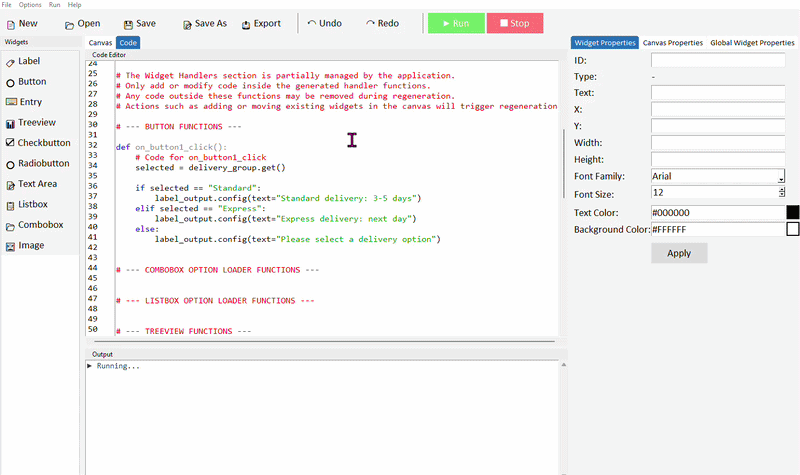This screenshot has width=800, height=475.
Task: Stop the program with Stop button
Action: point(514,23)
